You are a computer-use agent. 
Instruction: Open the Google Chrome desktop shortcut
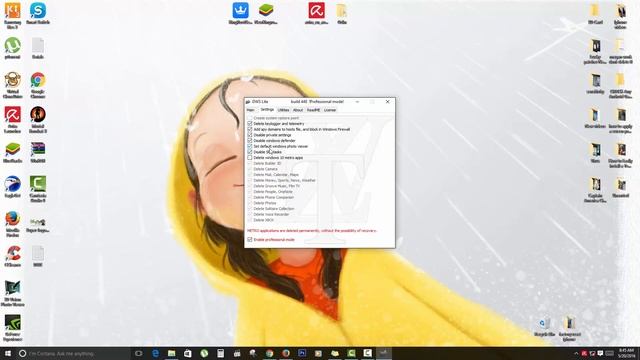coord(38,85)
